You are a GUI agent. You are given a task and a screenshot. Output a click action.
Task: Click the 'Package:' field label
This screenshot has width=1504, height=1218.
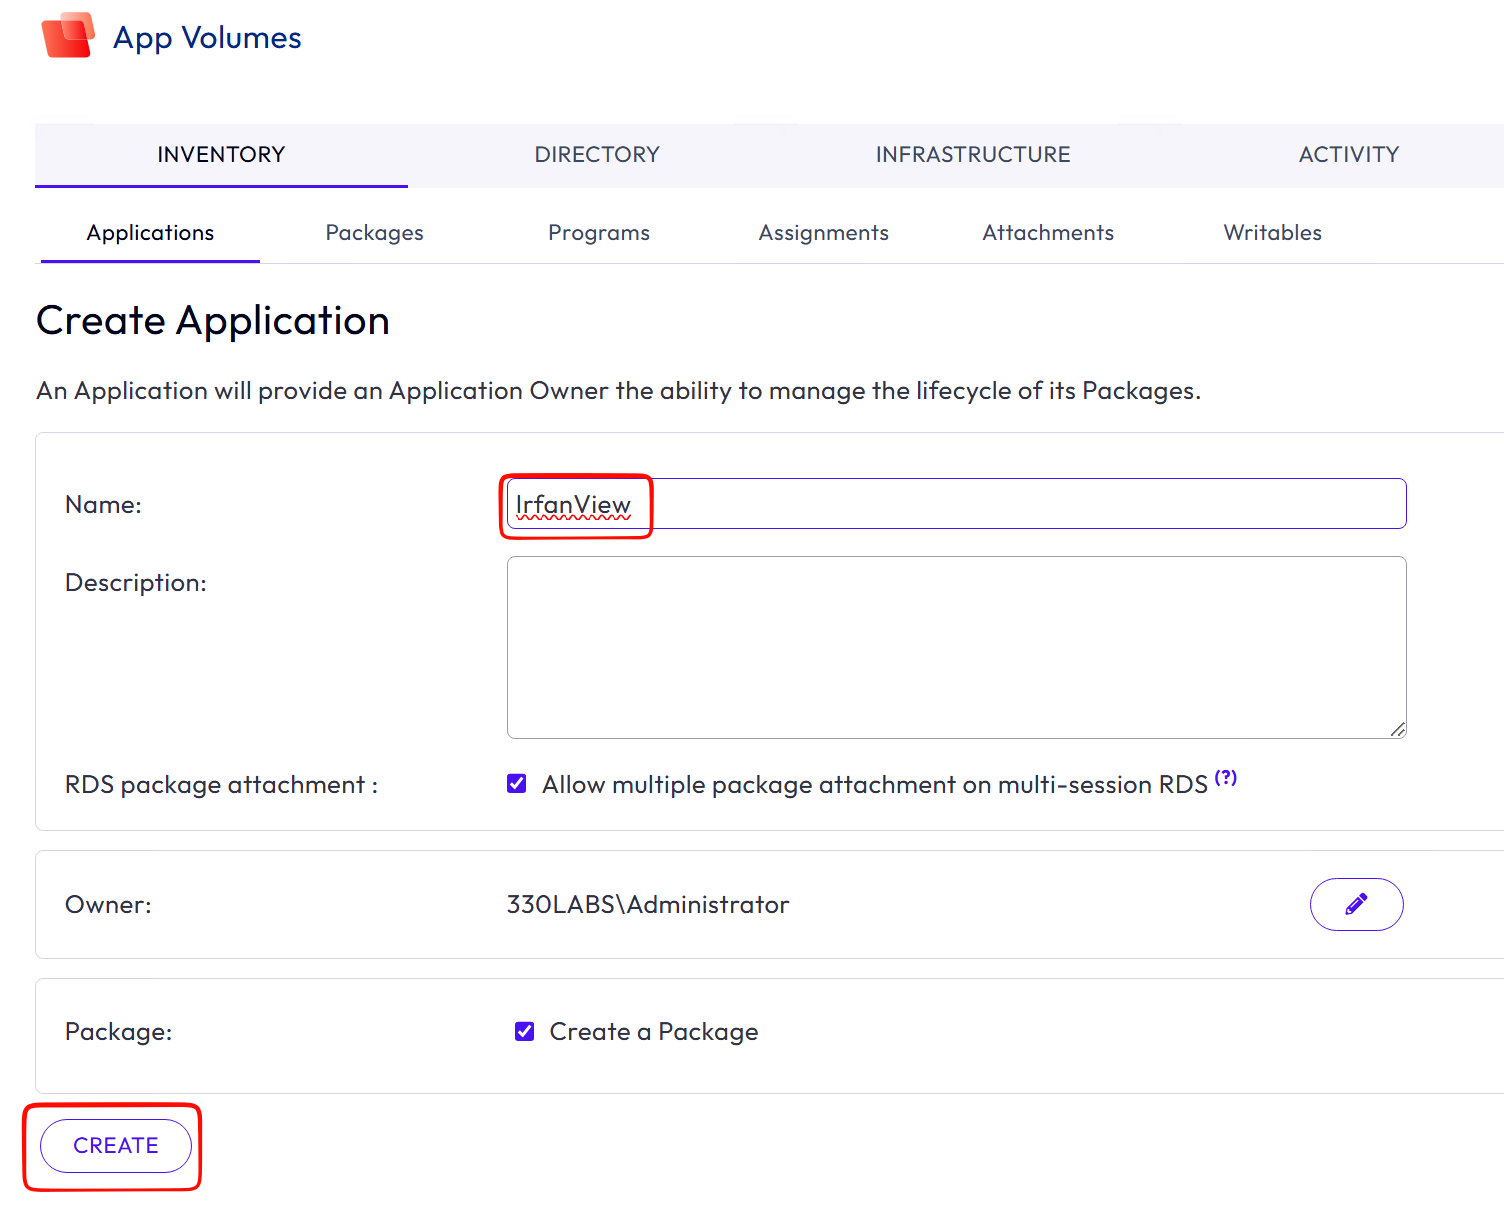[x=118, y=1032]
